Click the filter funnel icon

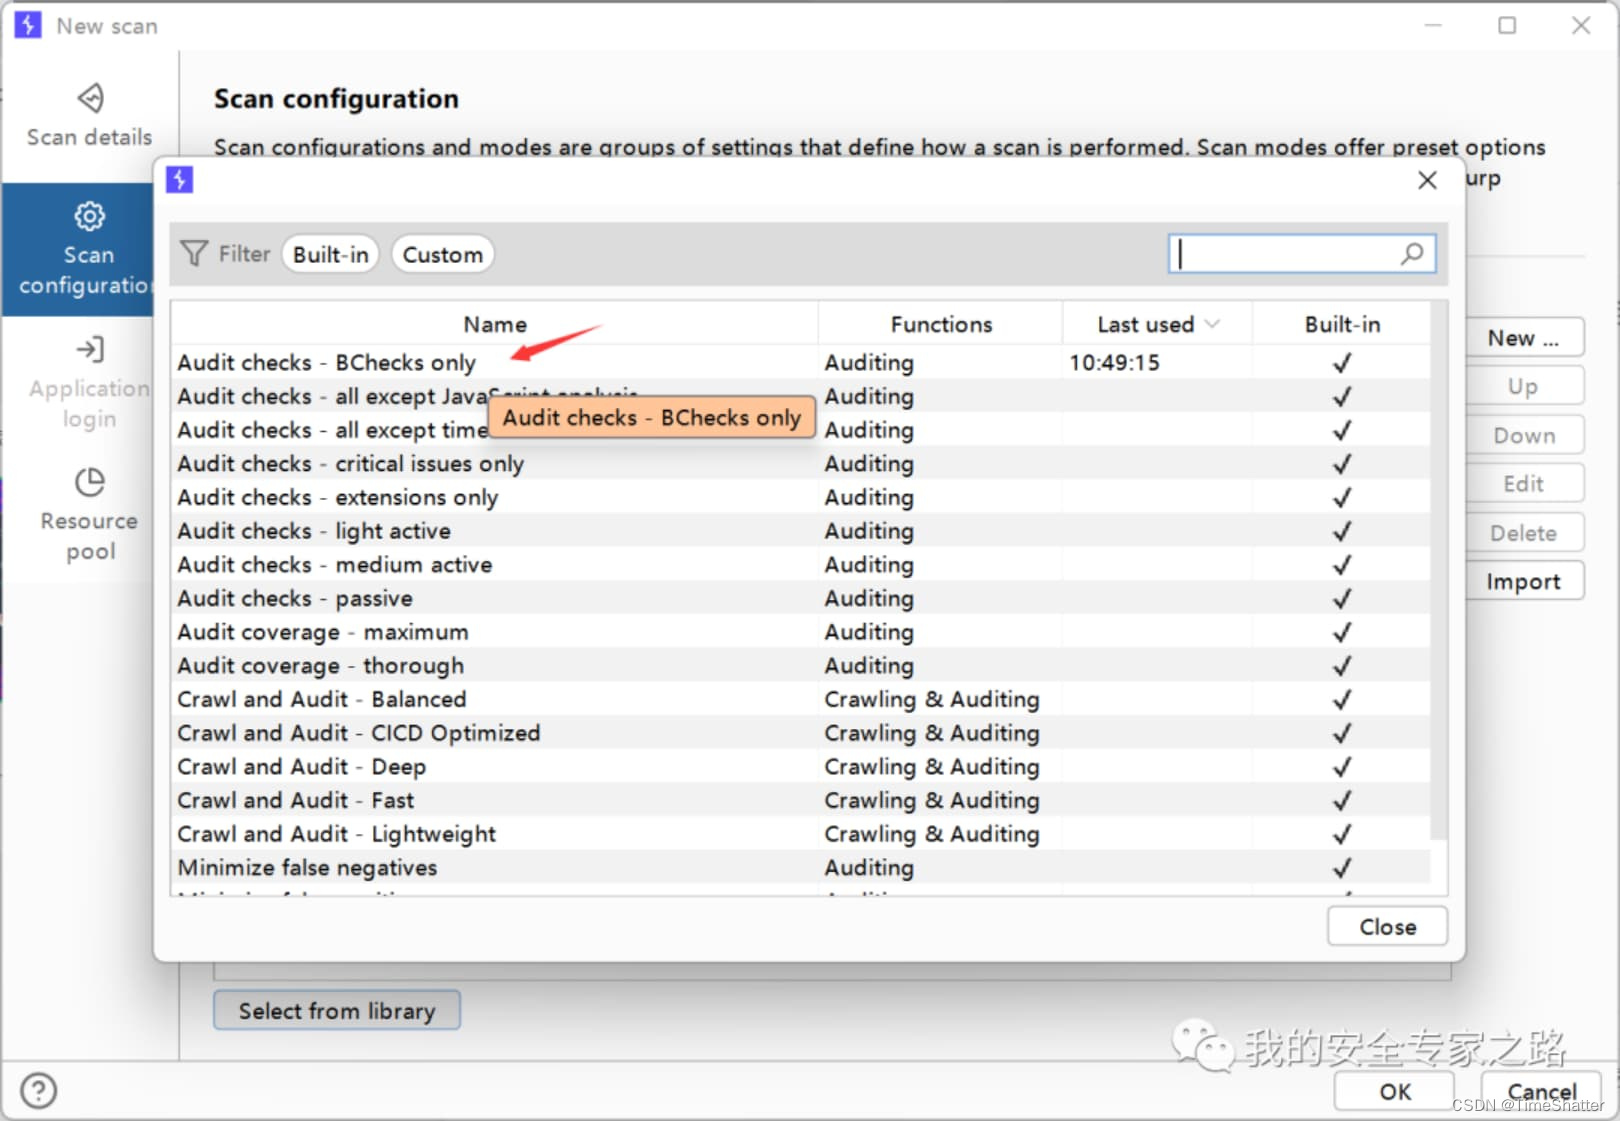(x=194, y=254)
